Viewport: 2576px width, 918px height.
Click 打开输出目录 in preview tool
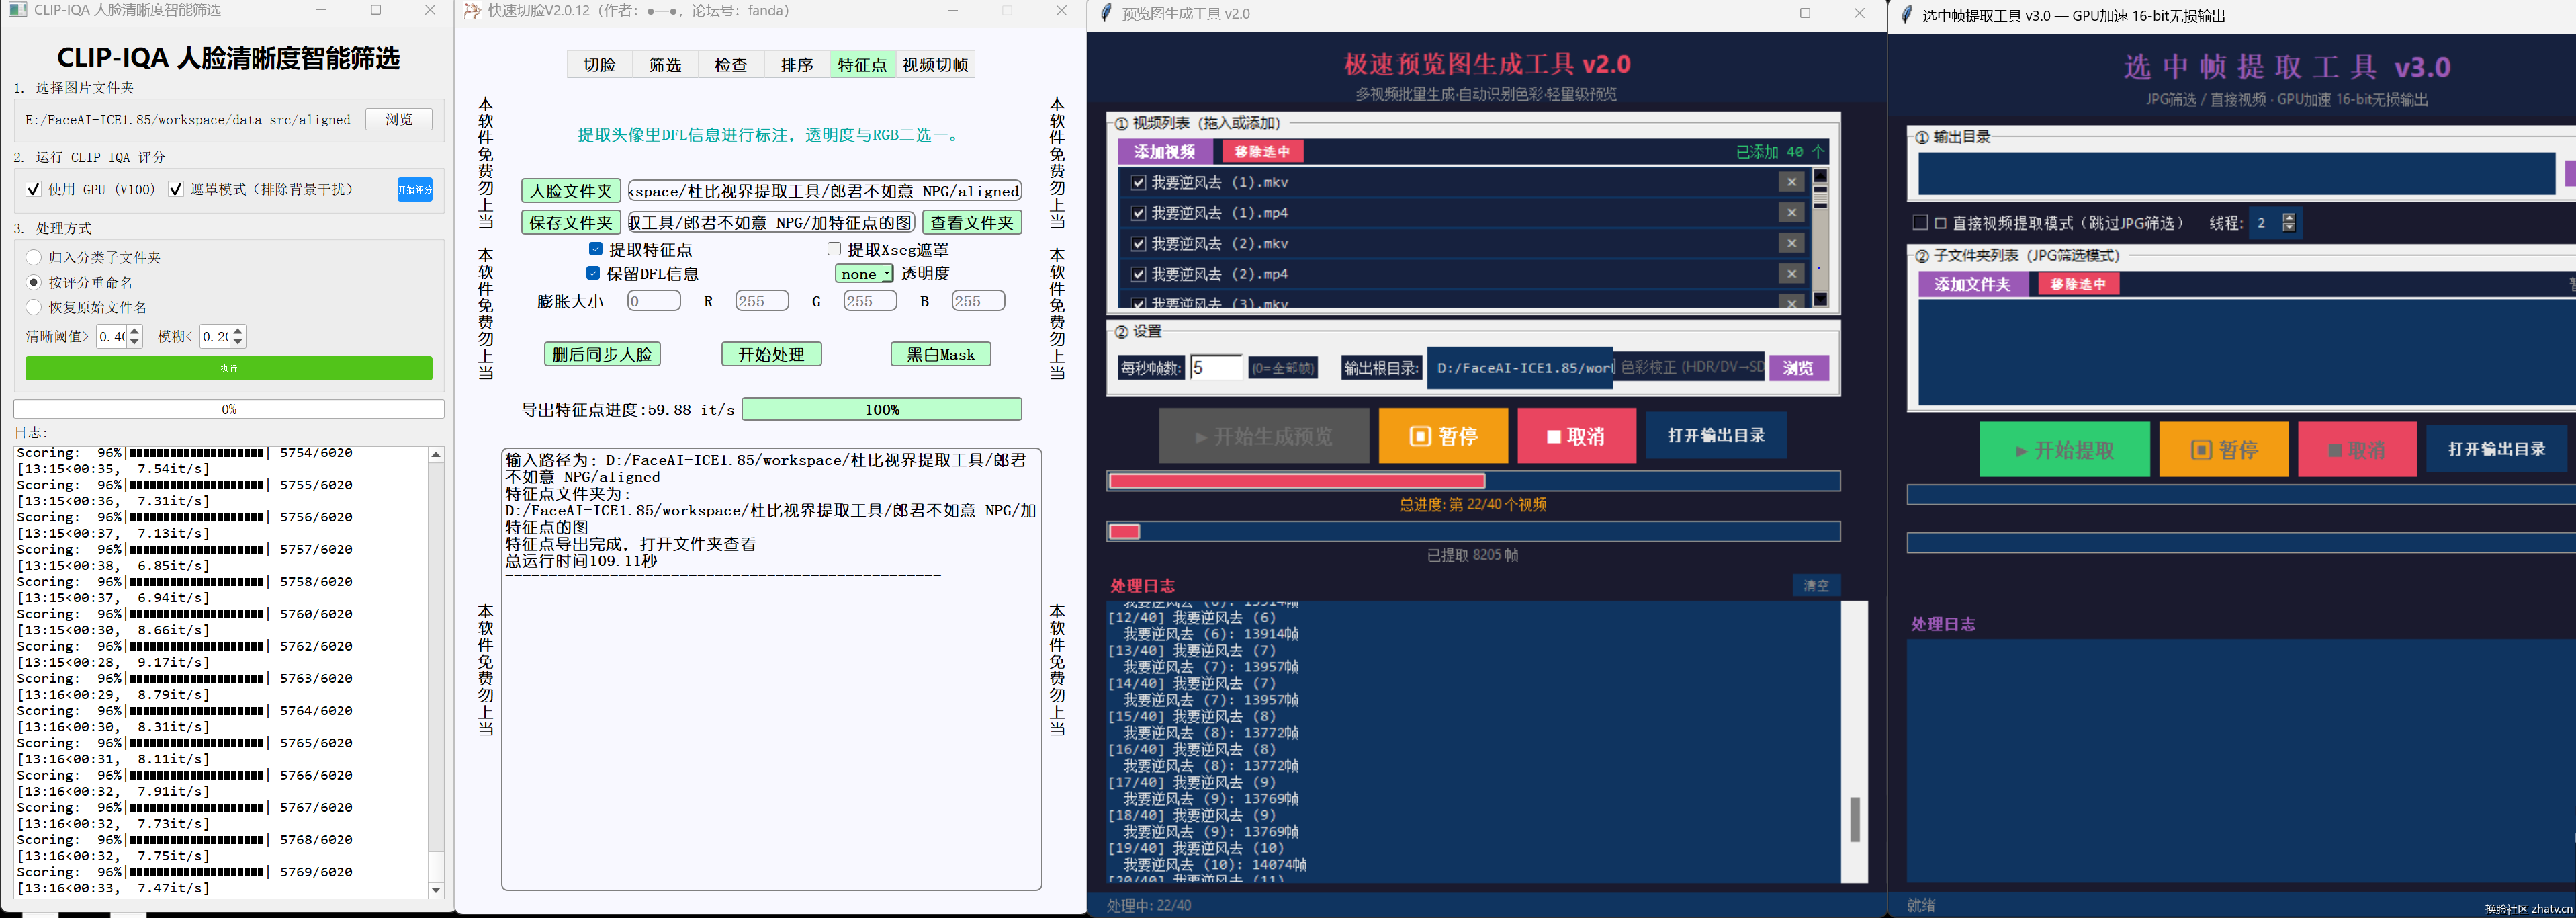pyautogui.click(x=1716, y=436)
